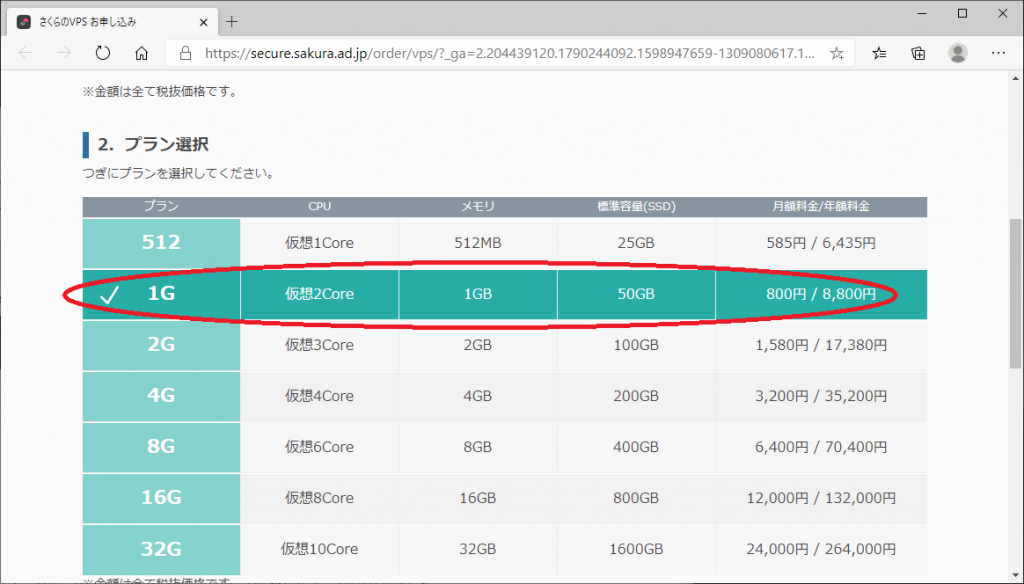Close the さくらのVPS お申し込み tab

[x=202, y=21]
